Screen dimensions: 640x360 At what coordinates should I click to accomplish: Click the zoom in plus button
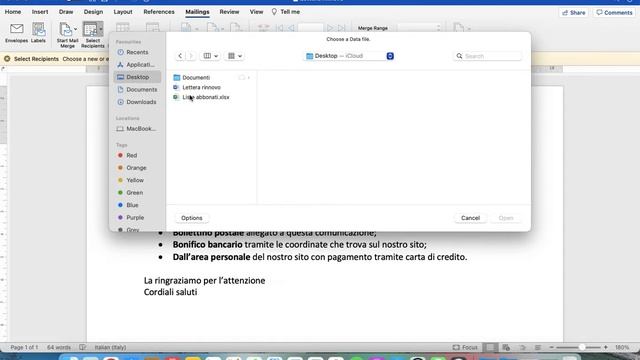click(x=606, y=347)
